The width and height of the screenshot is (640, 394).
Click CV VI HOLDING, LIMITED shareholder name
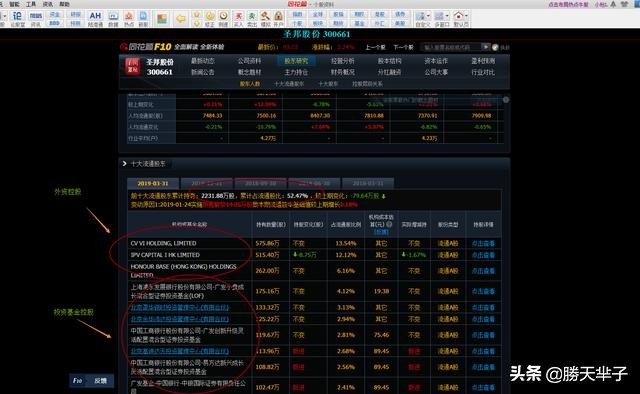click(163, 243)
